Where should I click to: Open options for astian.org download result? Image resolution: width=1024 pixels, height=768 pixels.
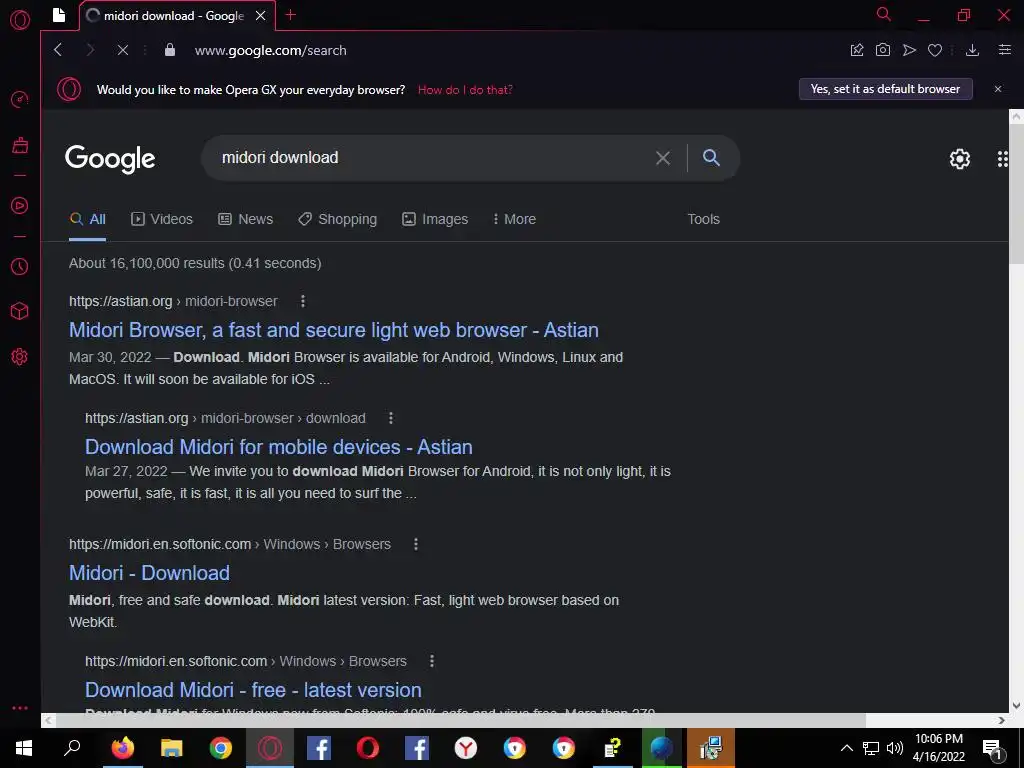pyautogui.click(x=391, y=418)
